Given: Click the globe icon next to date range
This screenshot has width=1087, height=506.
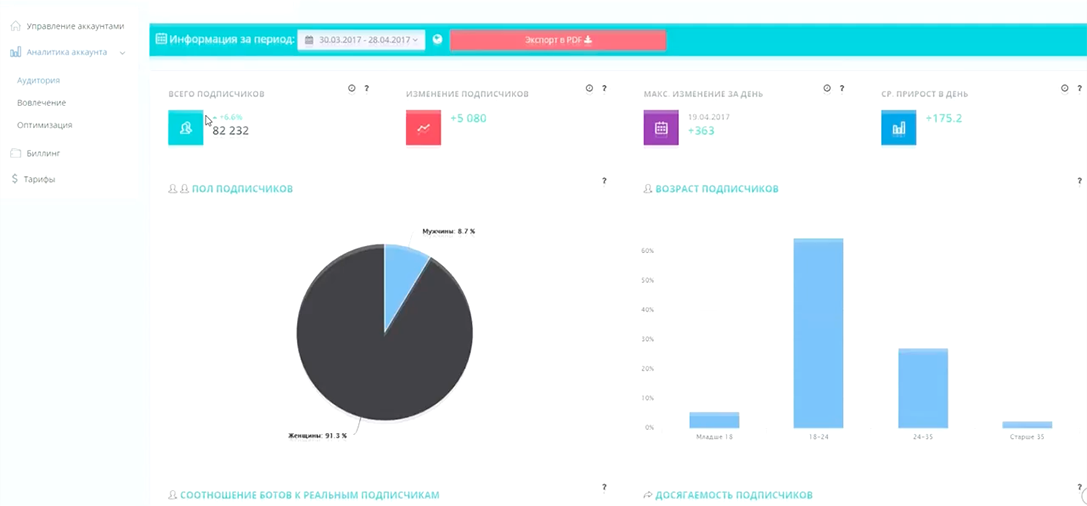Looking at the screenshot, I should coord(438,40).
